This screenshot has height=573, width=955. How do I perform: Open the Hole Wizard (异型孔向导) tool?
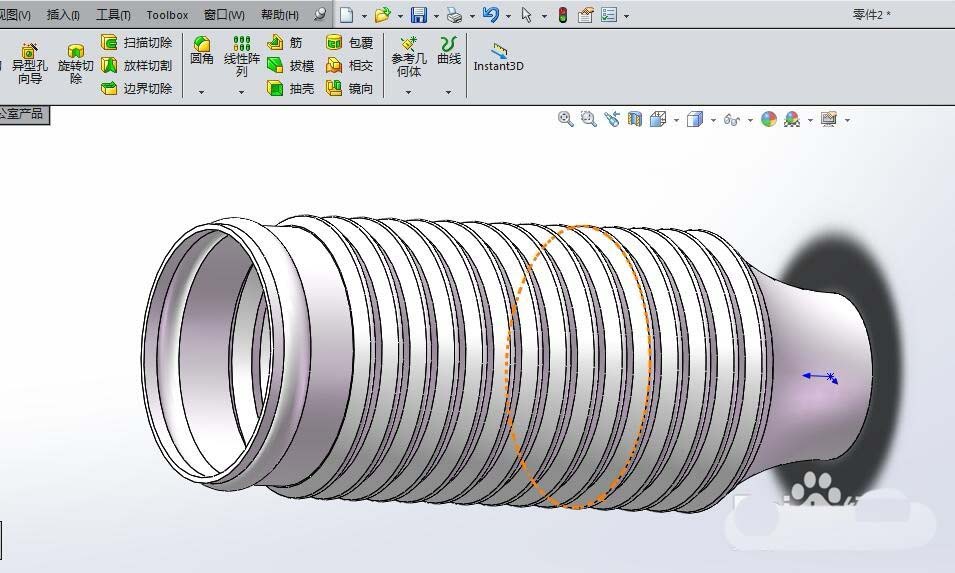click(x=29, y=63)
